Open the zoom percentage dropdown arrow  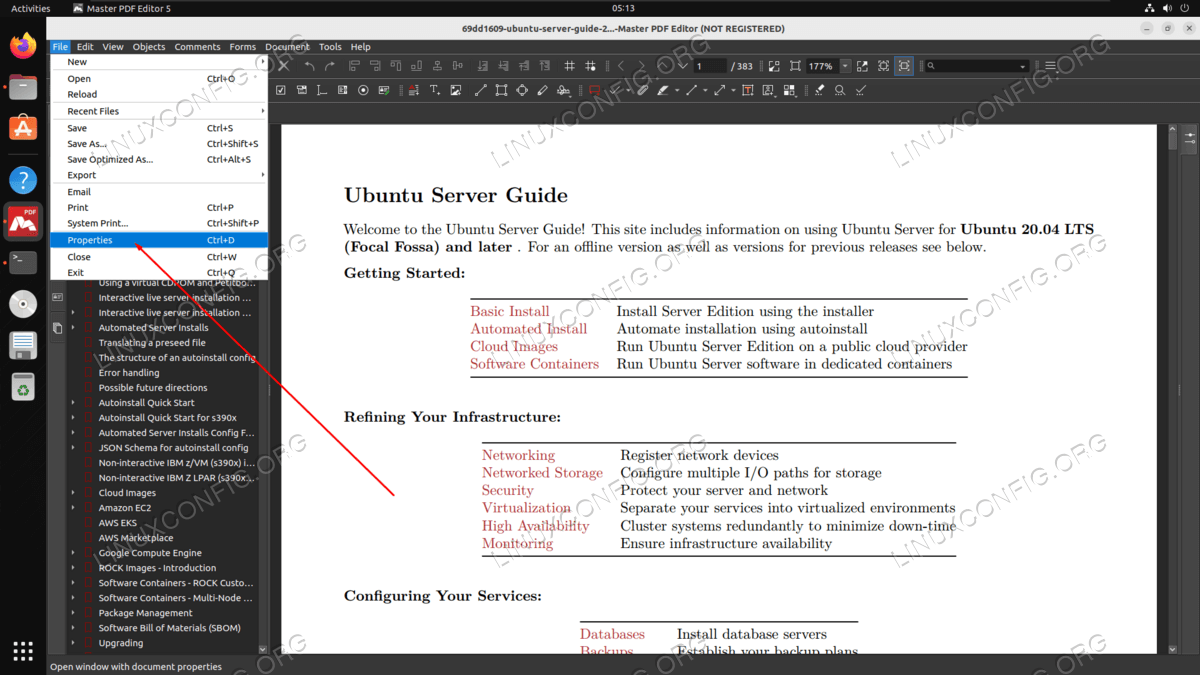click(x=845, y=66)
